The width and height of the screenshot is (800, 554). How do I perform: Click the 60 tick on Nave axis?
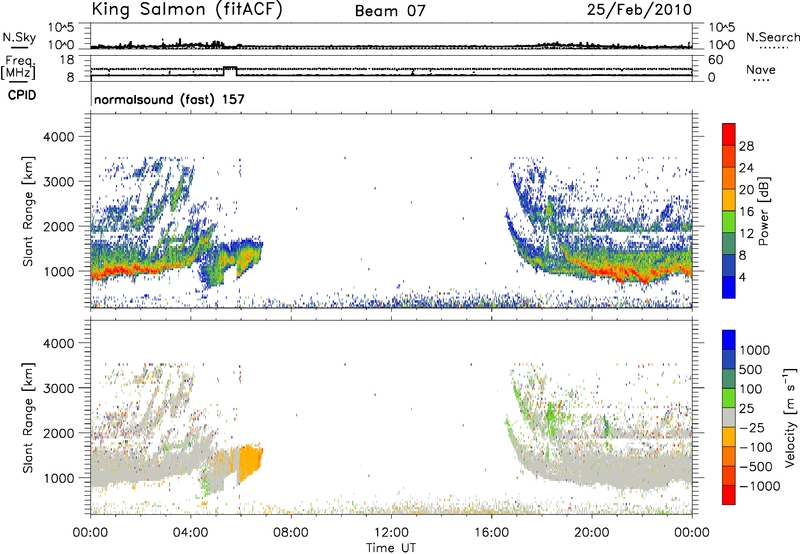click(x=715, y=60)
